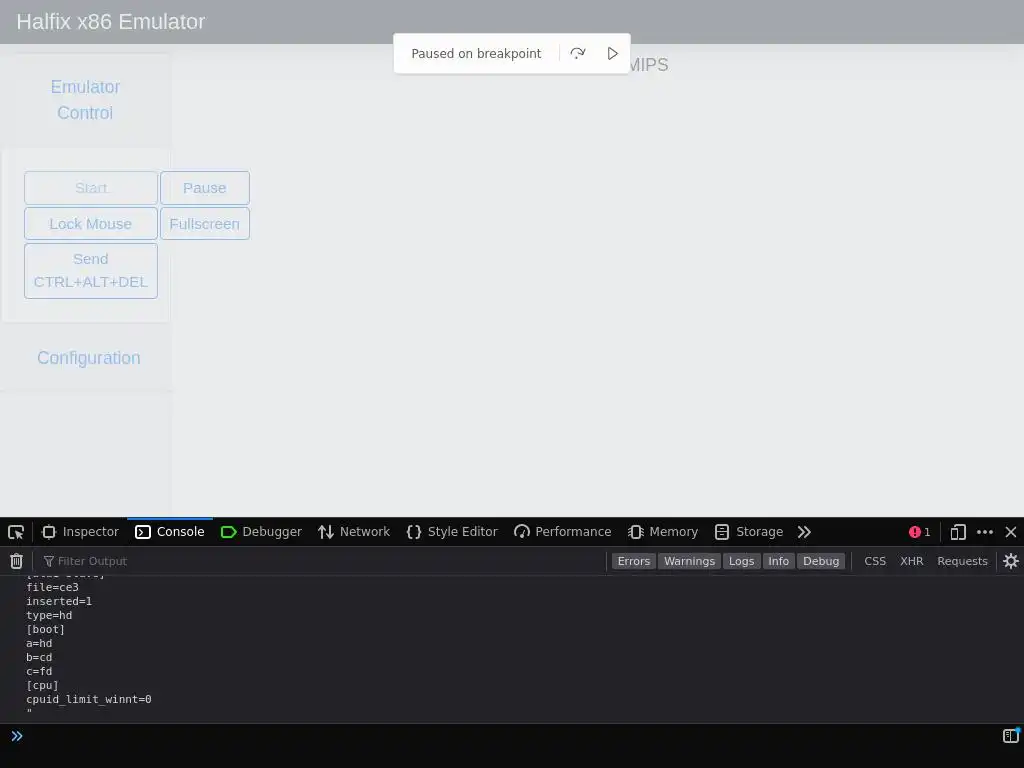Open the Inspector tab
Image resolution: width=1024 pixels, height=768 pixels.
(x=80, y=532)
